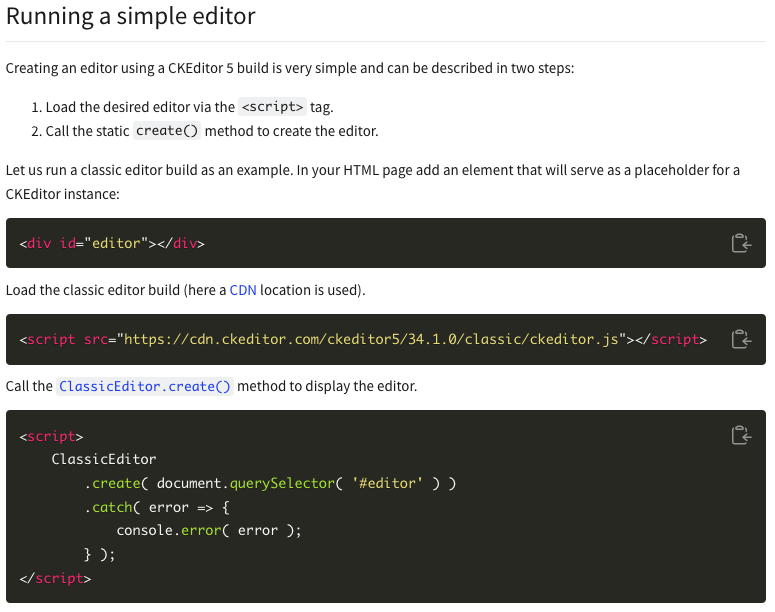Open the CDN link
The width and height of the screenshot is (775, 612).
(x=243, y=290)
